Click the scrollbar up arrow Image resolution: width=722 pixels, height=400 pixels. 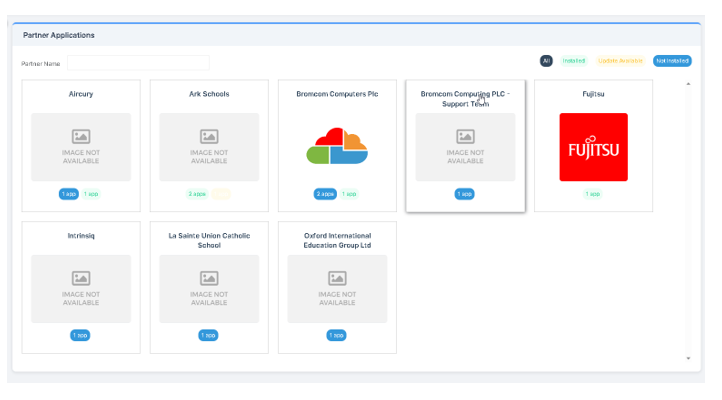click(x=688, y=84)
